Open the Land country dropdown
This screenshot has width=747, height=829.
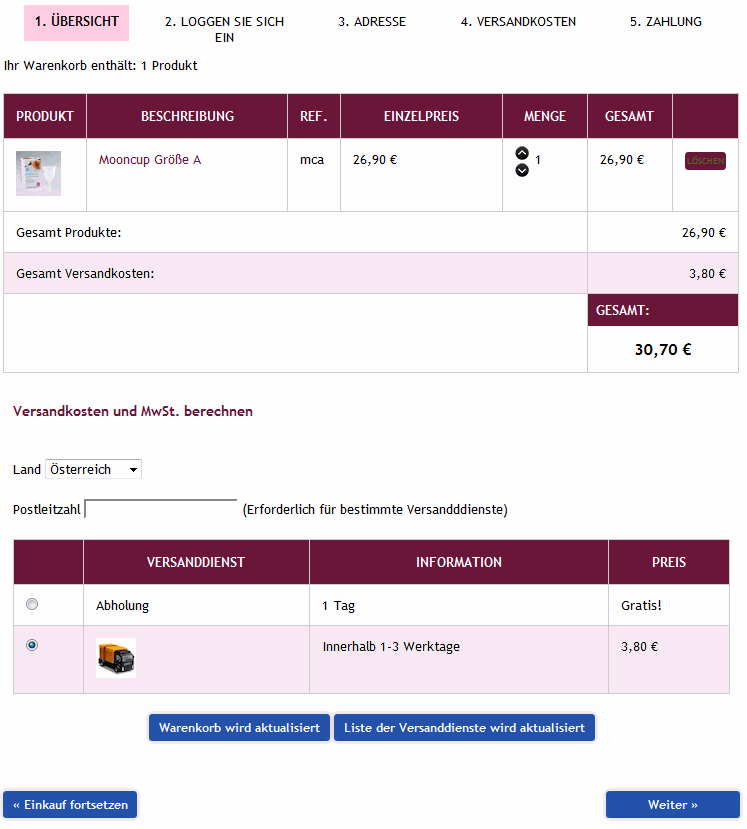tap(93, 469)
